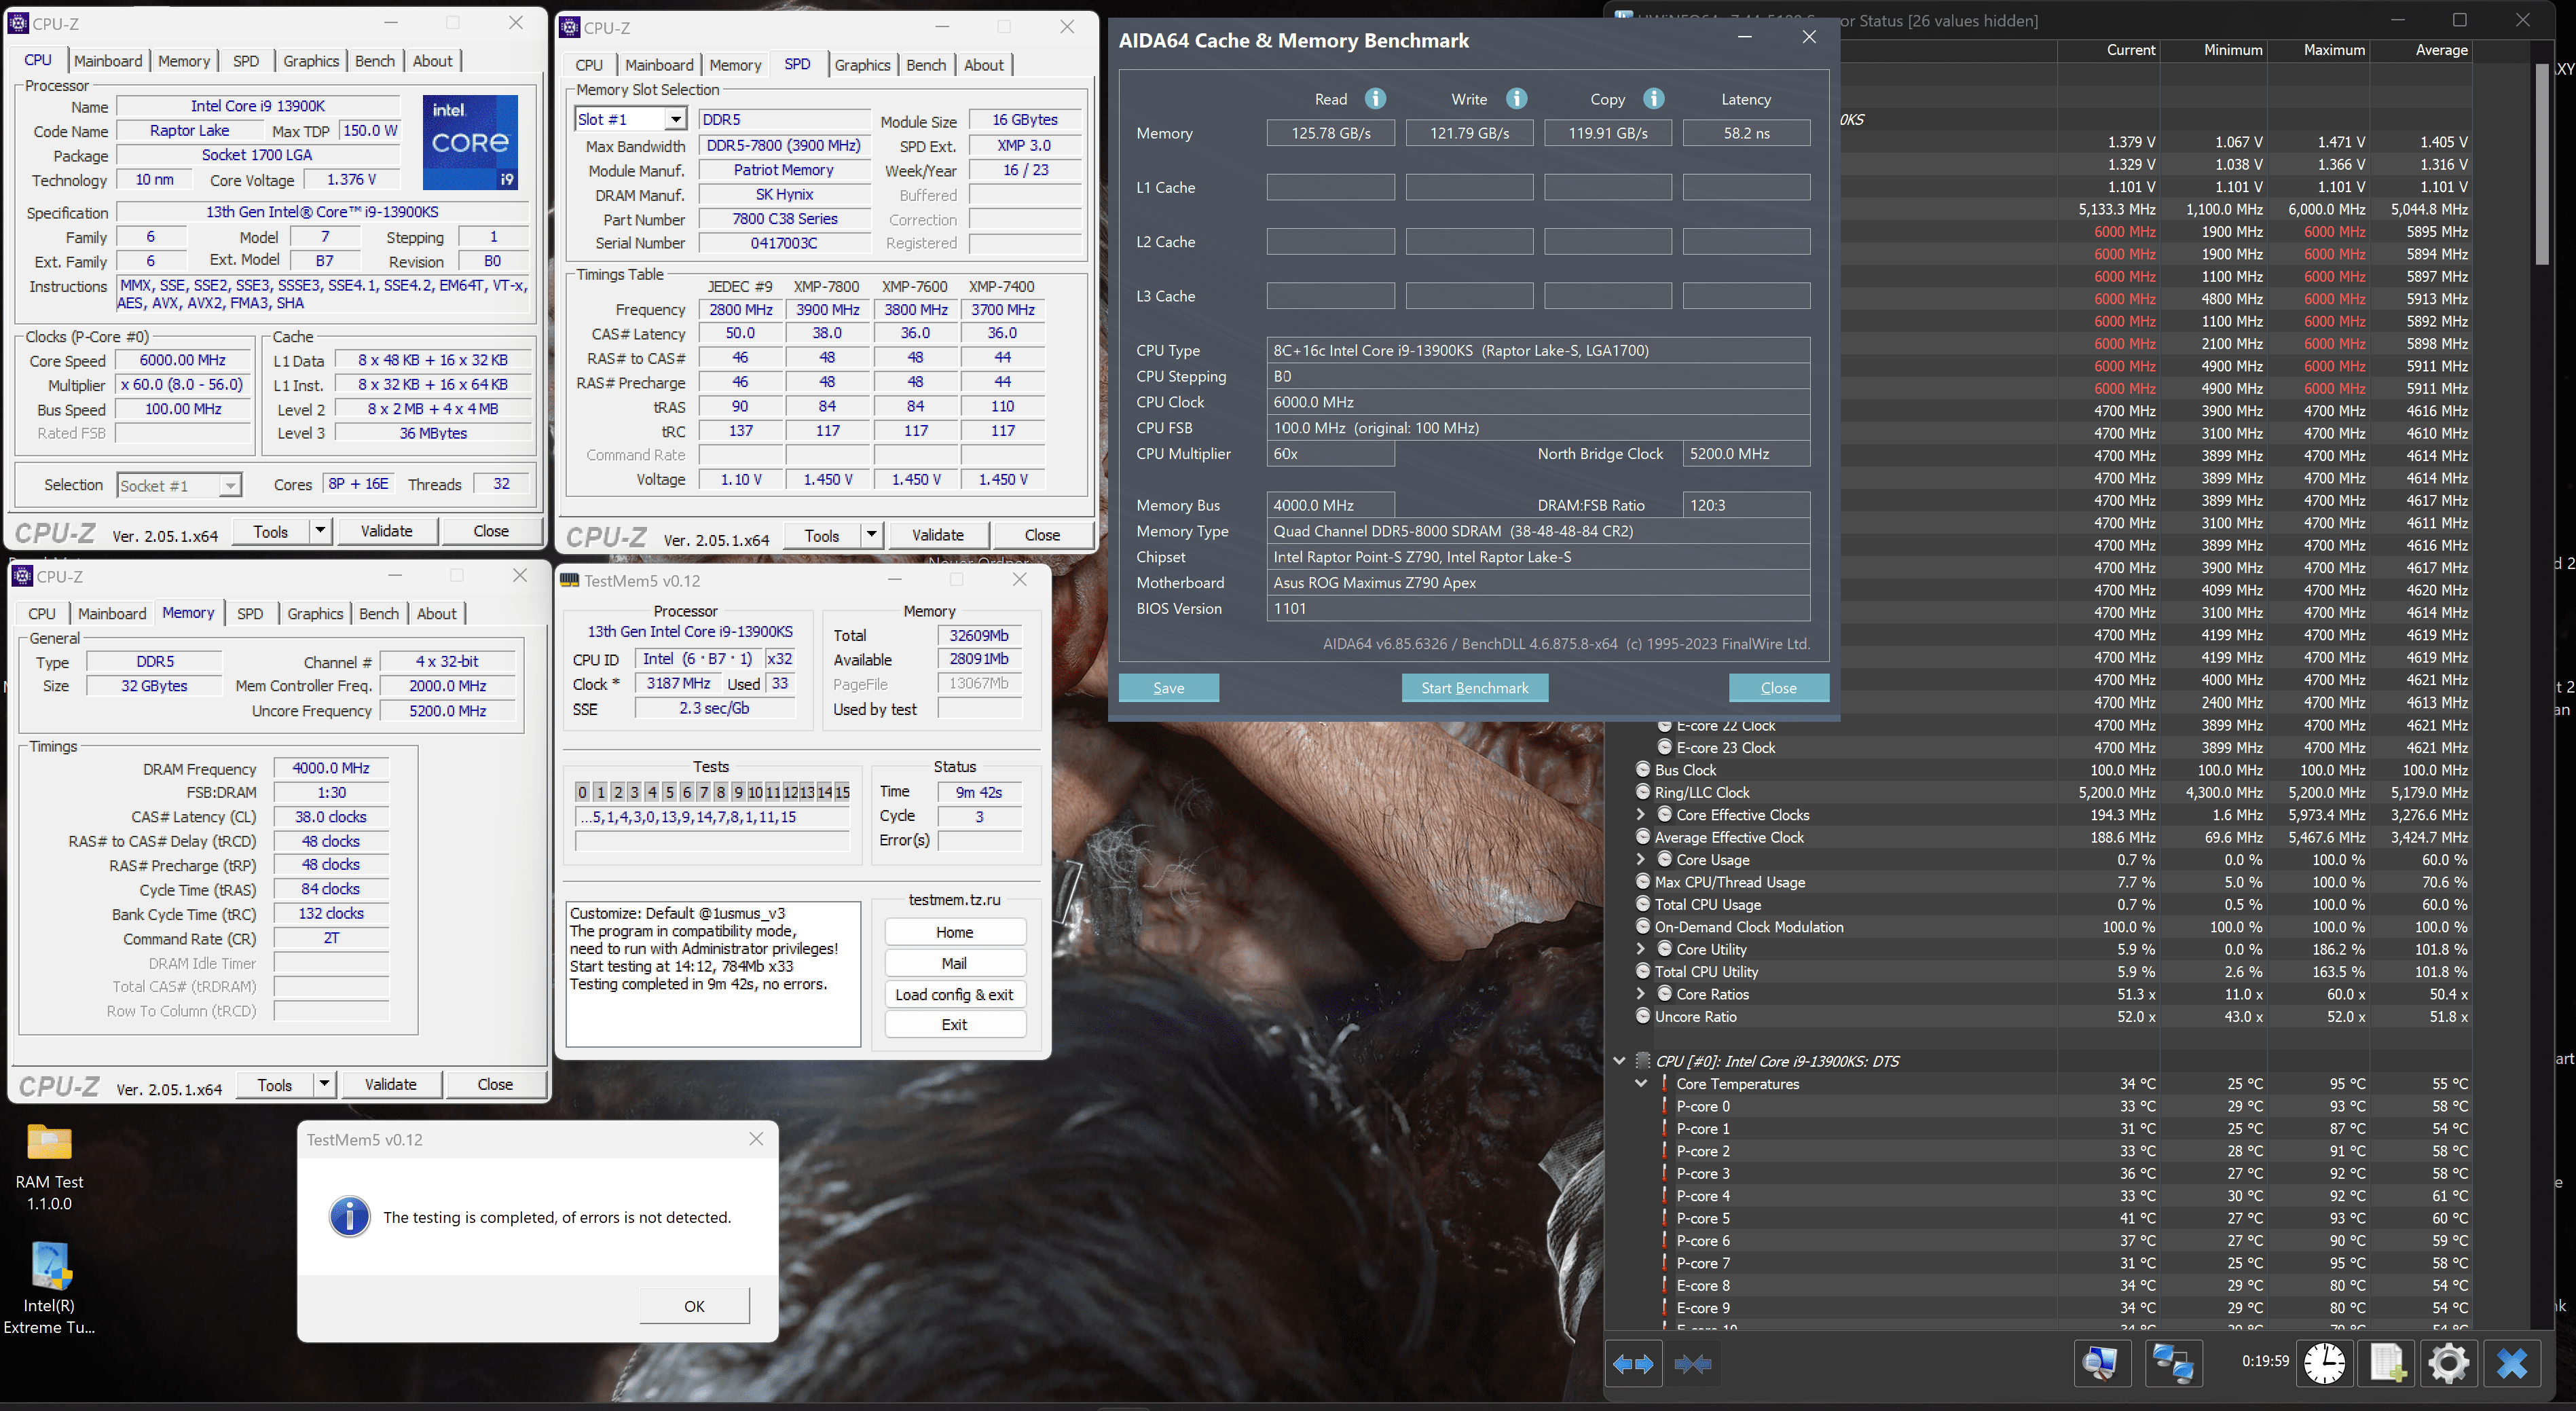Screen dimensions: 2576x1411
Task: Collapse the Core Temperatures tree
Action: [x=1640, y=1084]
